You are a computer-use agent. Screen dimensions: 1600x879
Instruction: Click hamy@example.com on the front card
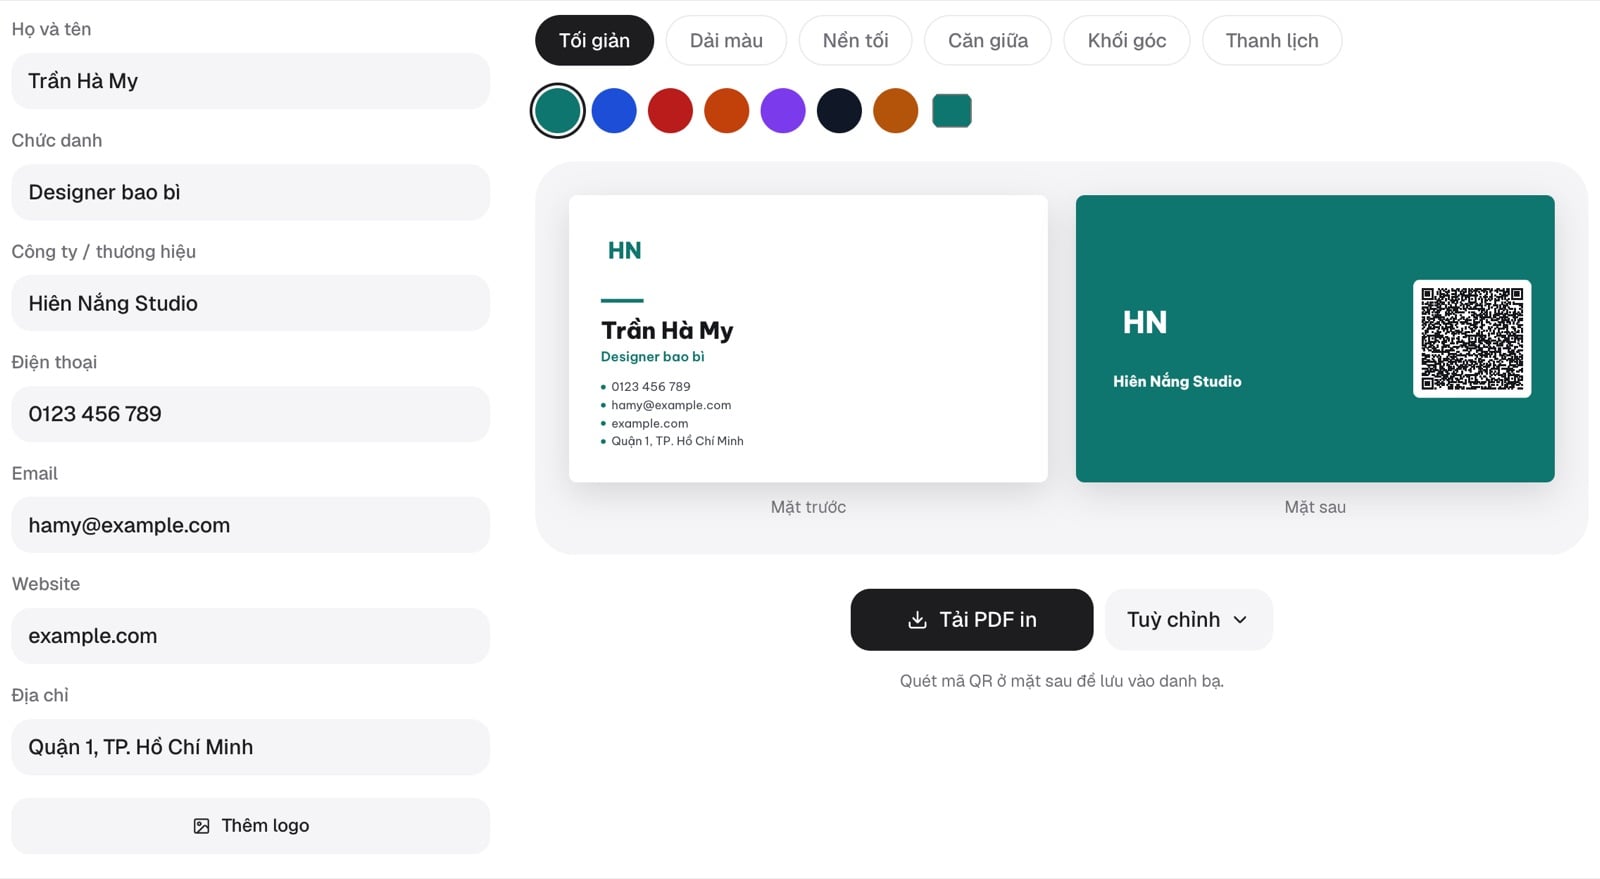point(671,405)
